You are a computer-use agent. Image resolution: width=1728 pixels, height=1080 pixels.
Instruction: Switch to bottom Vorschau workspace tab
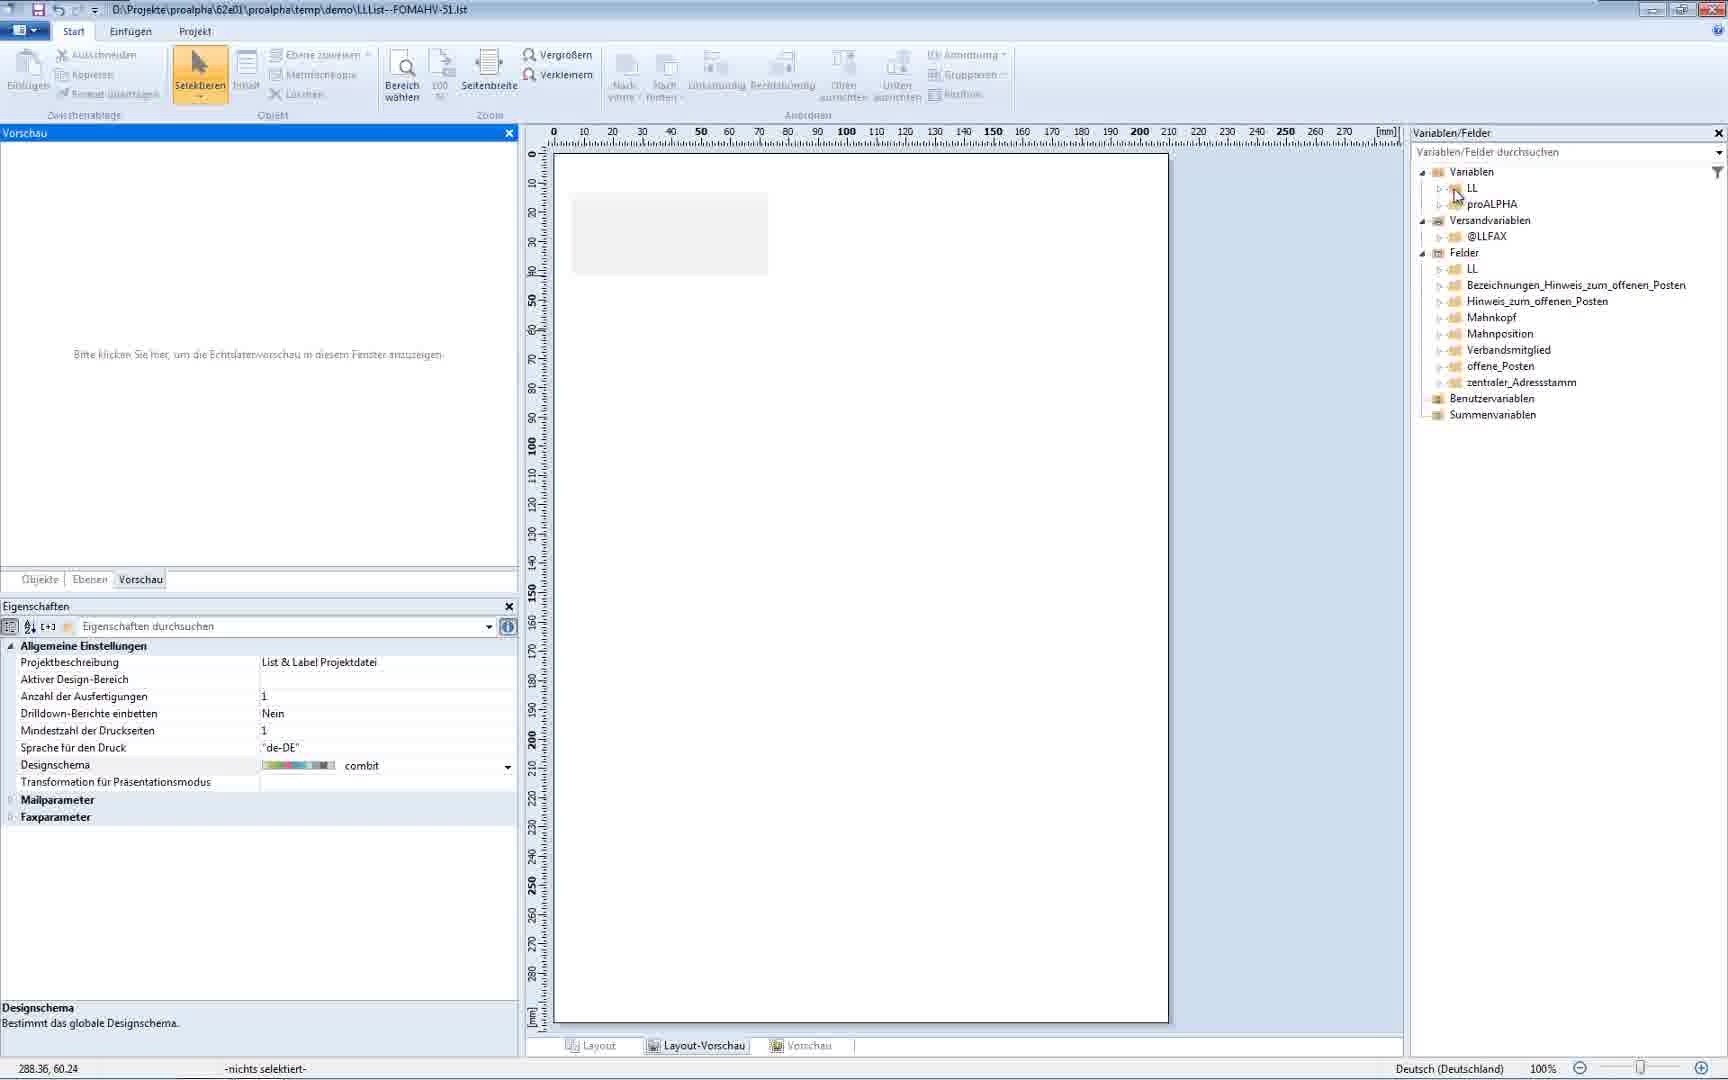801,1046
